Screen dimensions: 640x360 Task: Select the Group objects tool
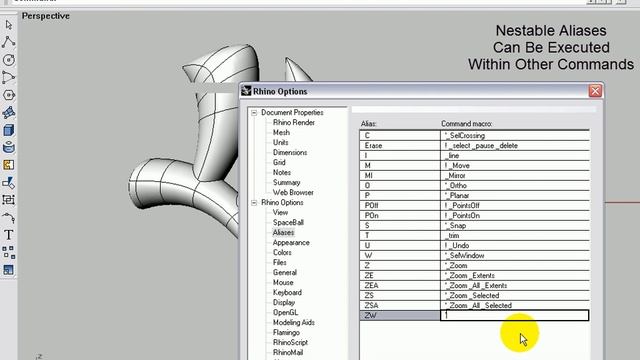[9, 200]
